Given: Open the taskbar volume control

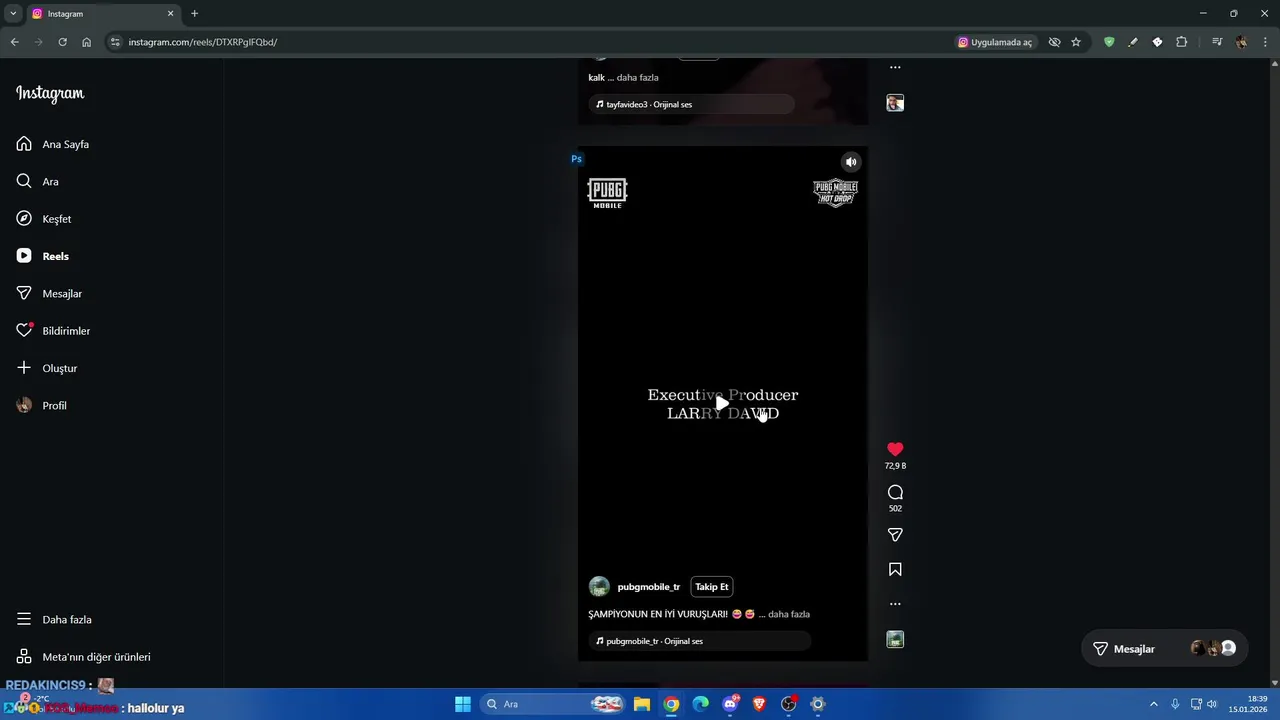Looking at the screenshot, I should [x=1212, y=704].
